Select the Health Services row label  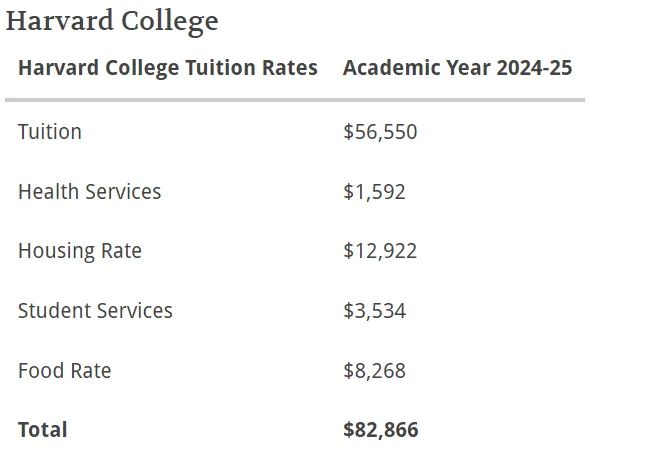coord(89,192)
